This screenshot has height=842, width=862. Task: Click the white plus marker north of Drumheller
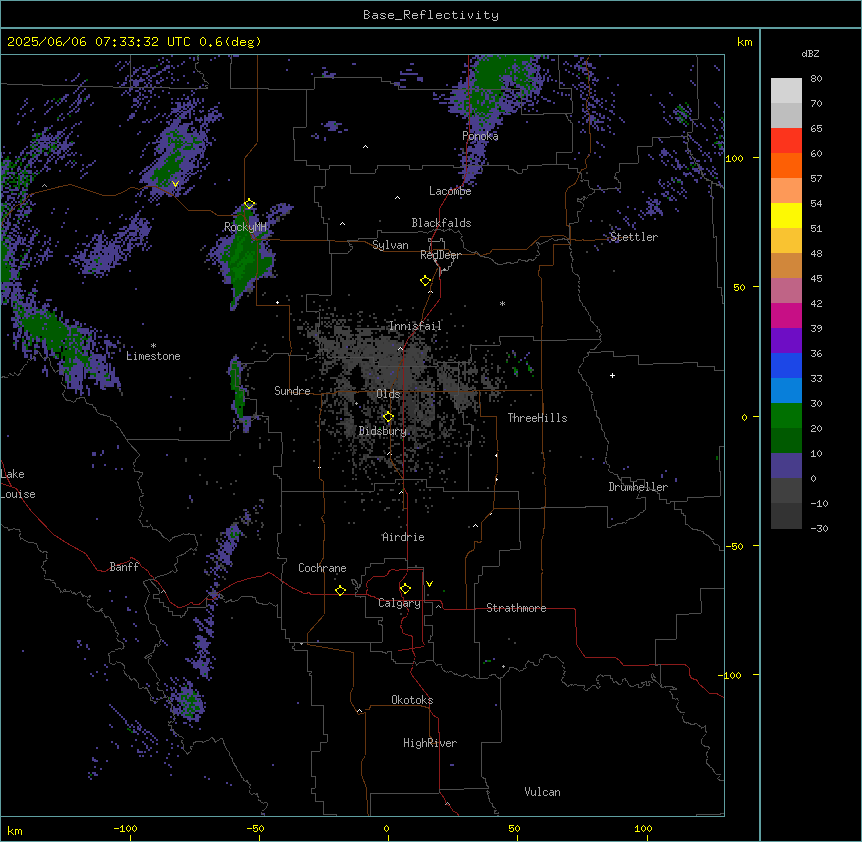pos(612,375)
